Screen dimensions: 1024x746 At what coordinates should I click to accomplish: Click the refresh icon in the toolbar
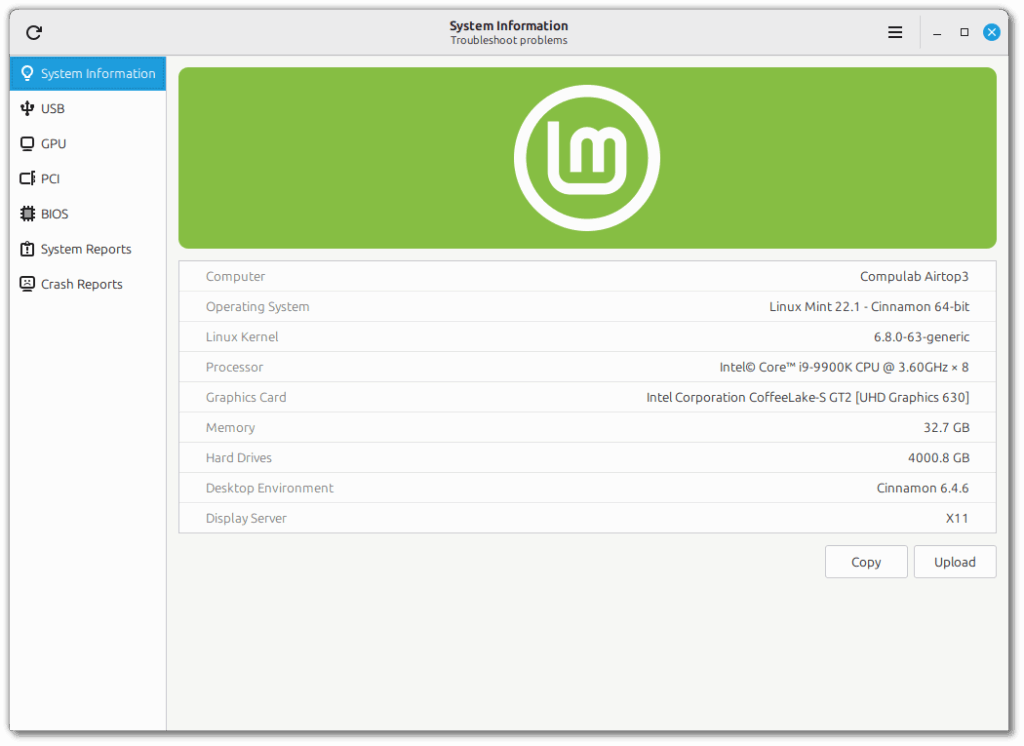(x=33, y=32)
